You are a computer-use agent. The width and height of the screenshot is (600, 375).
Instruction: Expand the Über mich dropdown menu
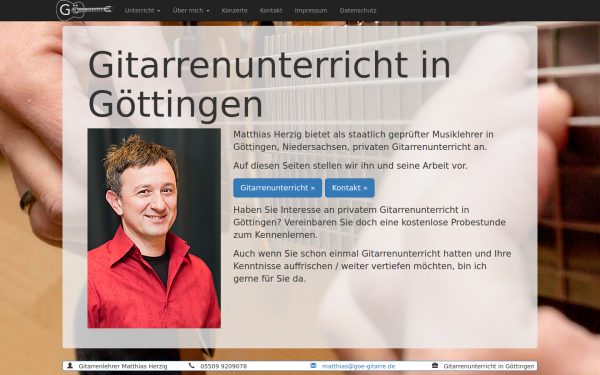191,11
